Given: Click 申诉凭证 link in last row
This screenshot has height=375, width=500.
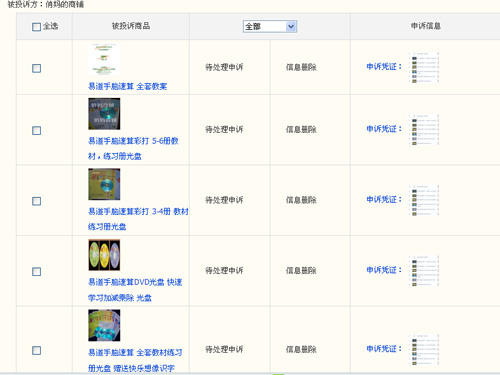Looking at the screenshot, I should pos(384,349).
